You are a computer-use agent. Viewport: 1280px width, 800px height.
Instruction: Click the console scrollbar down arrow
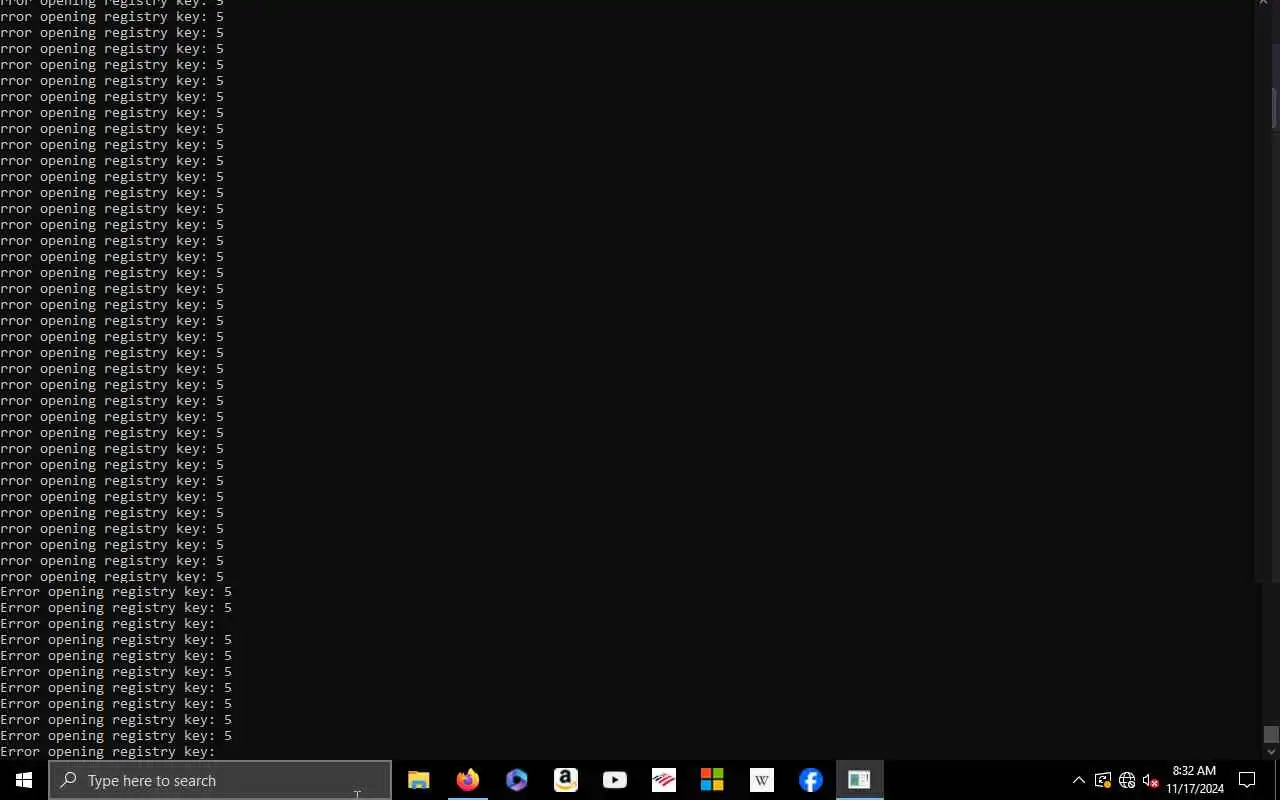tap(1271, 752)
